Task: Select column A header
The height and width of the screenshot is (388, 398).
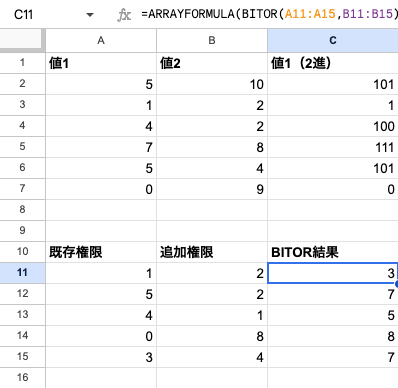Action: (101, 40)
